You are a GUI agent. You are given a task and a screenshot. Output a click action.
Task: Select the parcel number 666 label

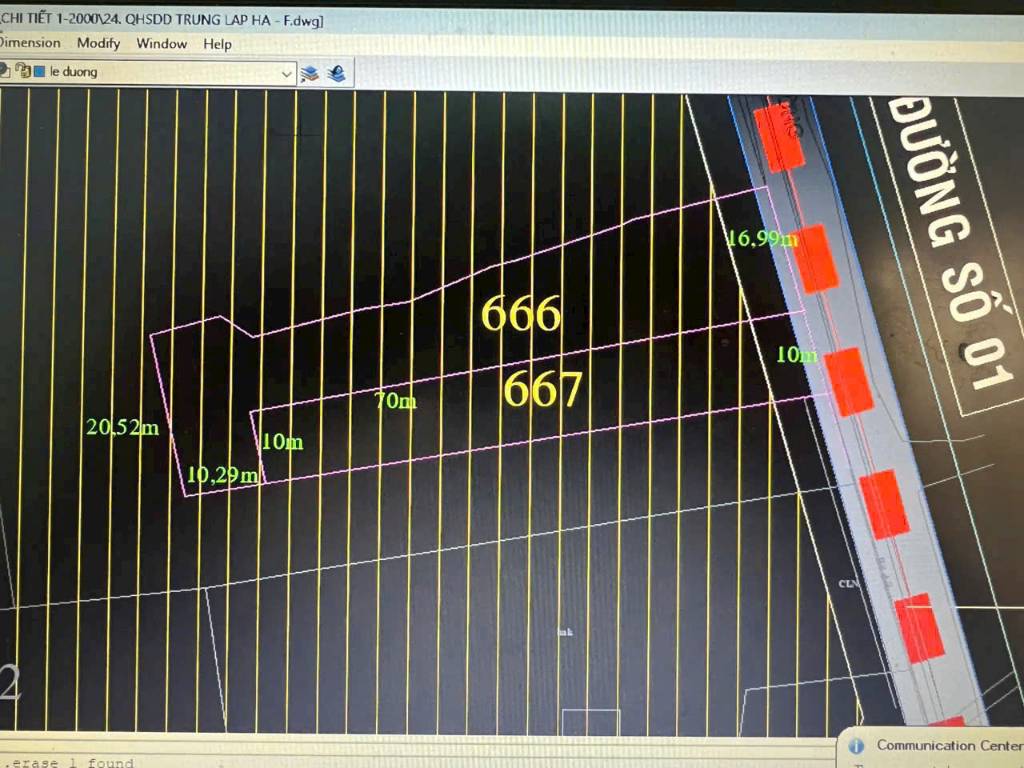click(521, 315)
